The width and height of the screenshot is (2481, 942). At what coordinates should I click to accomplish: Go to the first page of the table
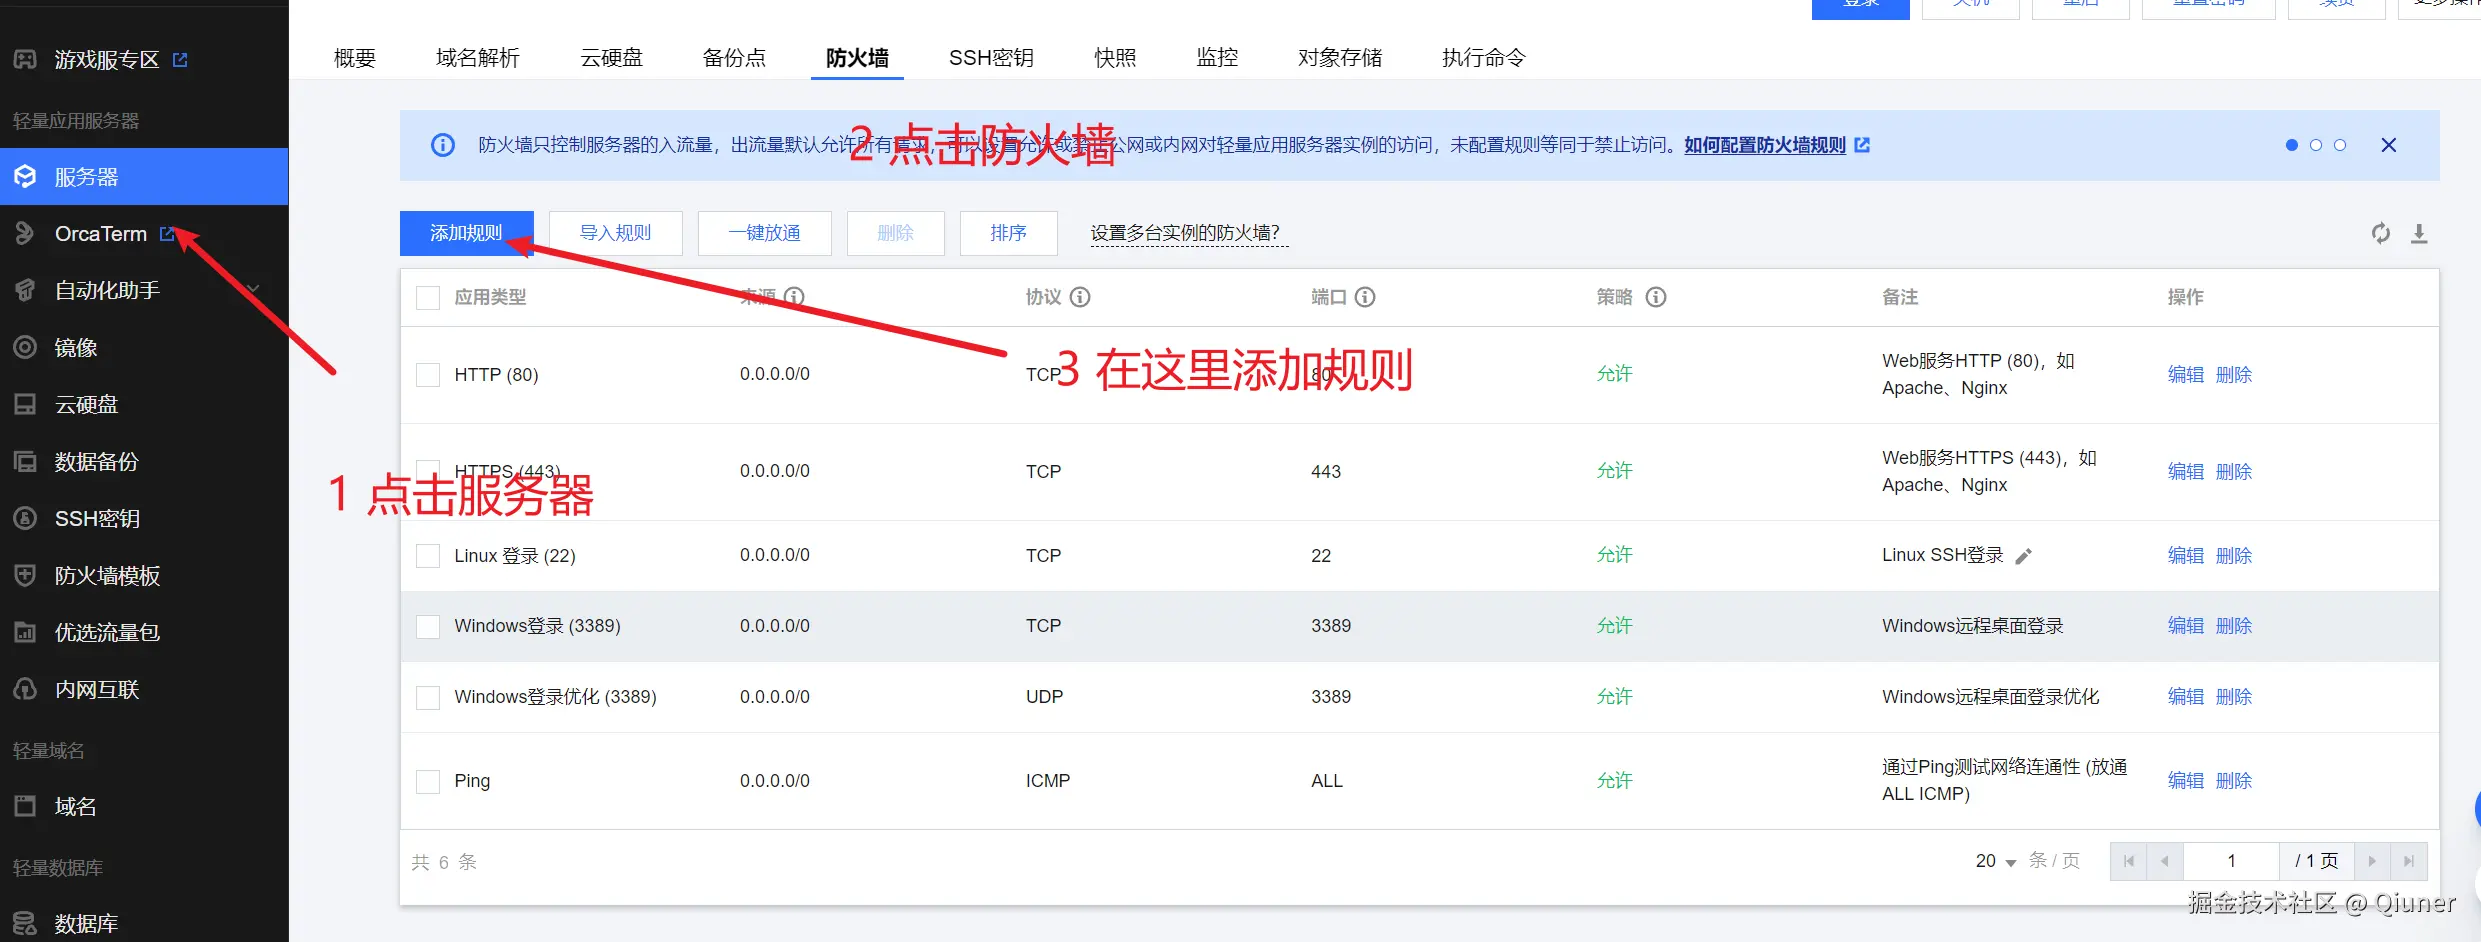pos(2129,861)
